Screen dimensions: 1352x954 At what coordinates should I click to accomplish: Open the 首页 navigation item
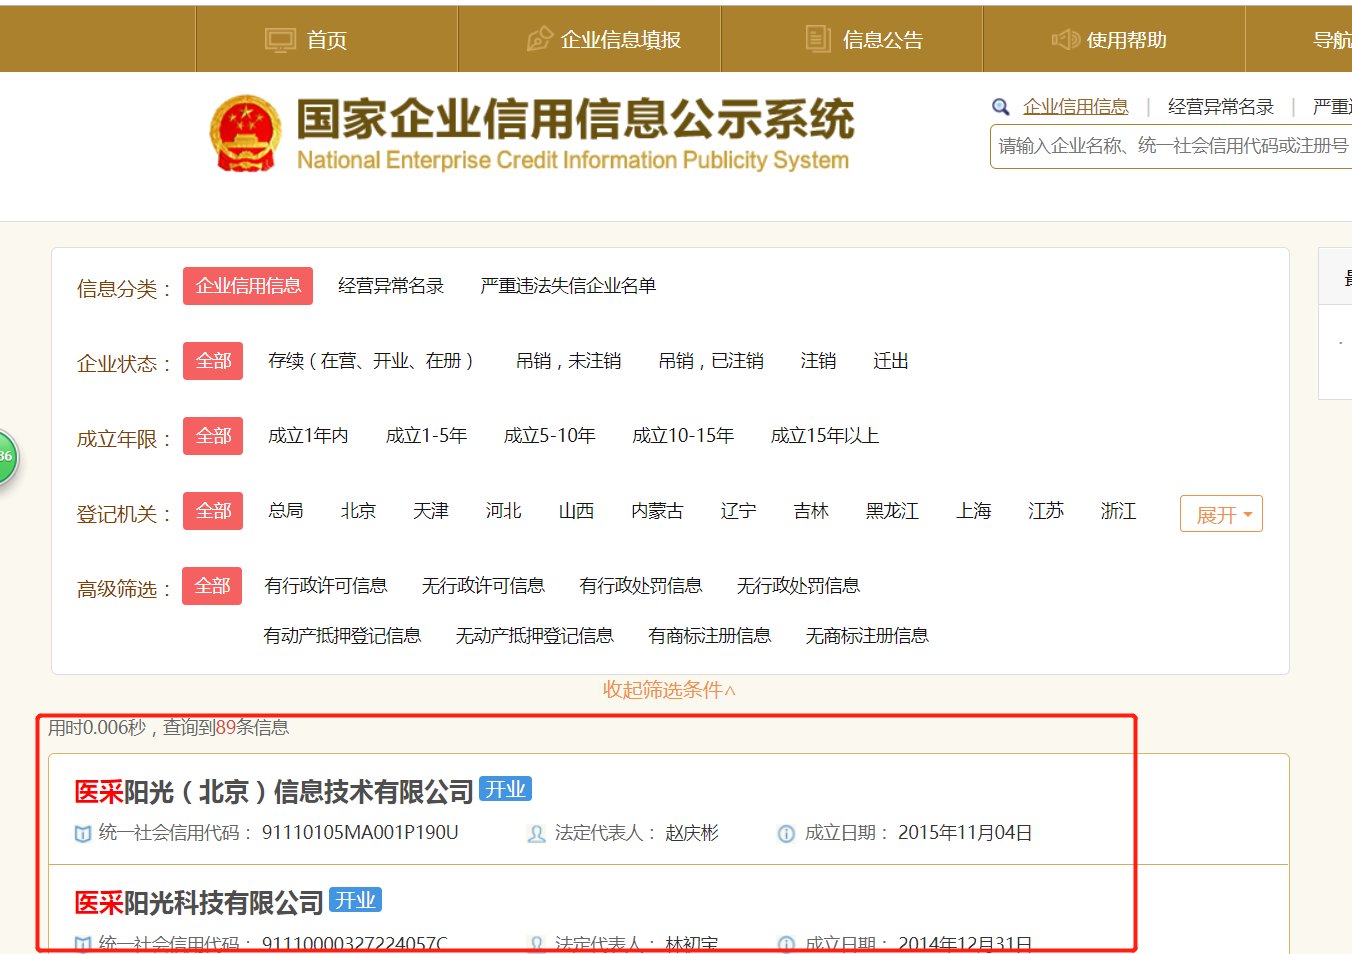click(x=327, y=39)
